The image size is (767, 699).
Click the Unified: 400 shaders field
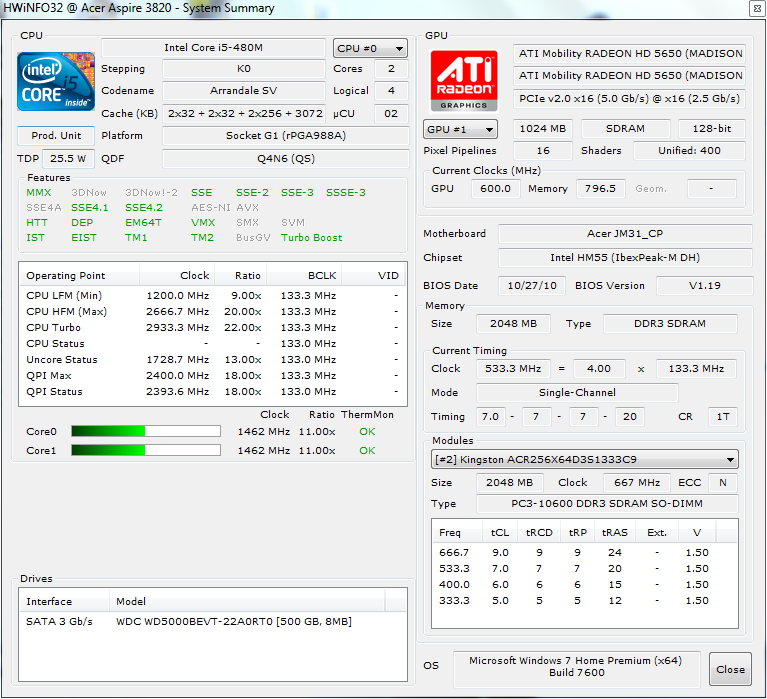(689, 151)
